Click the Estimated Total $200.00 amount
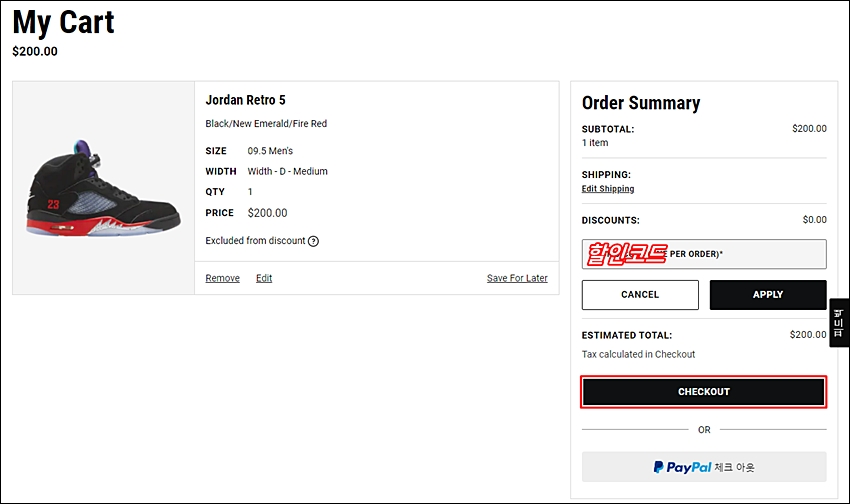The height and width of the screenshot is (504, 850). pos(807,335)
